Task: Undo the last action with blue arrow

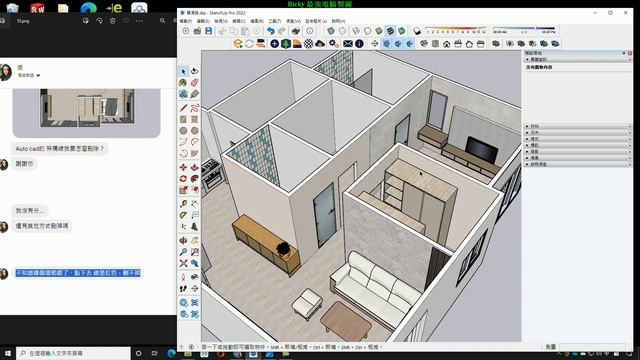Action: (x=271, y=31)
